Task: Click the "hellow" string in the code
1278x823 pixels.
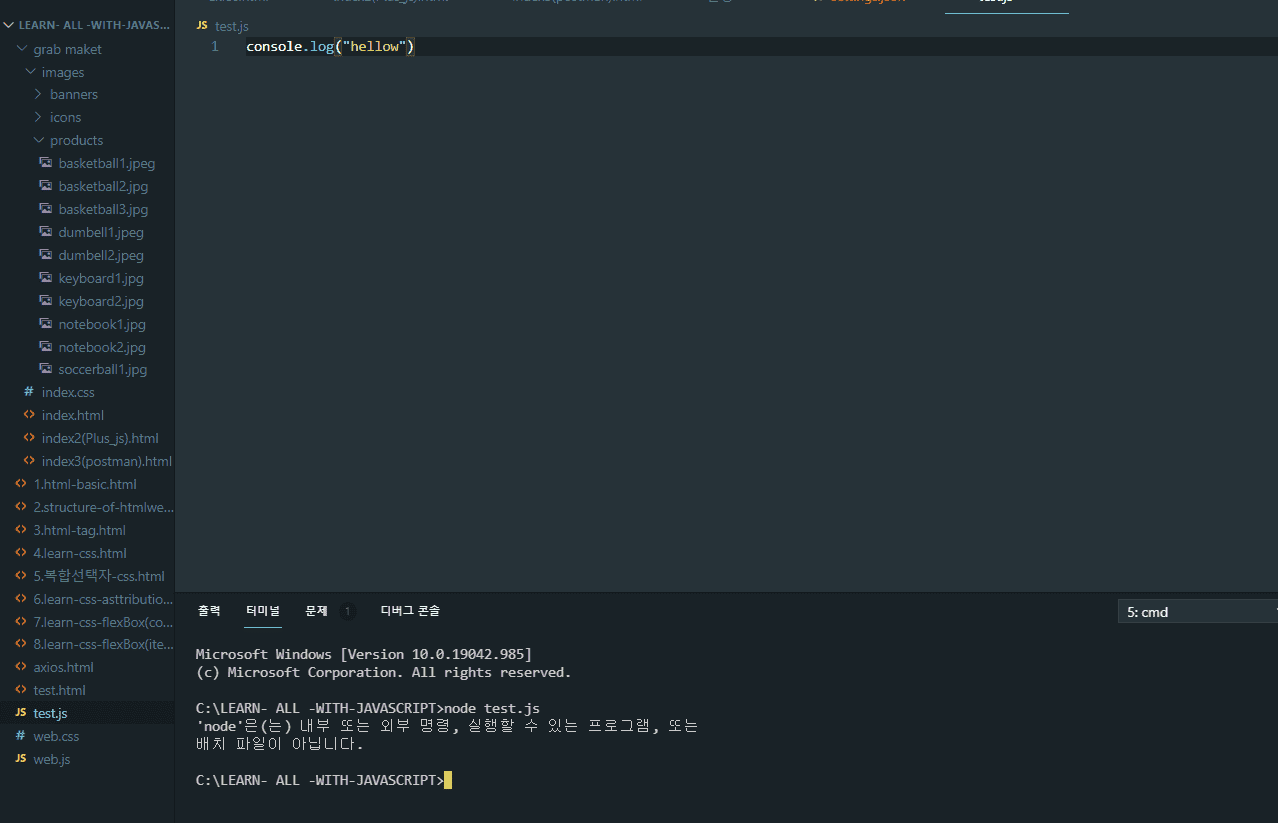Action: click(374, 47)
